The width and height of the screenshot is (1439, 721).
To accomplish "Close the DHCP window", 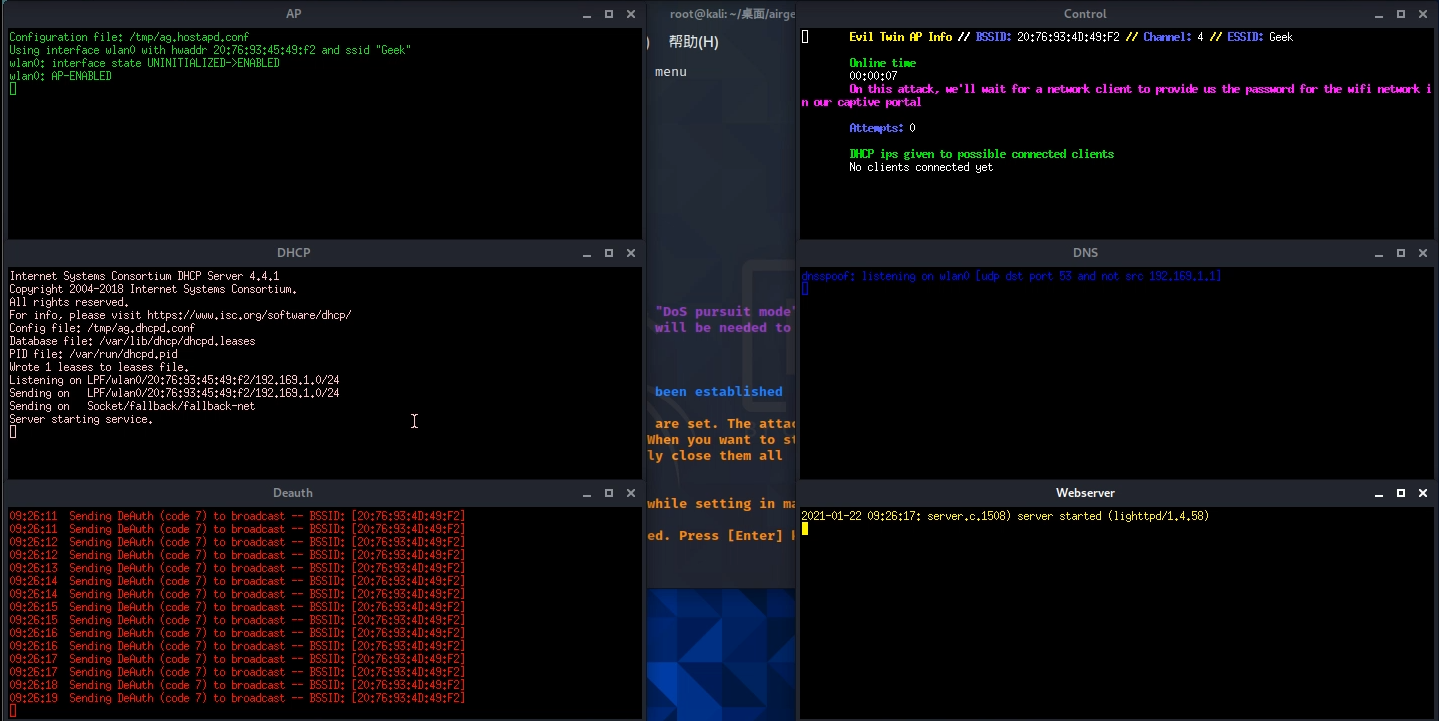I will 631,253.
